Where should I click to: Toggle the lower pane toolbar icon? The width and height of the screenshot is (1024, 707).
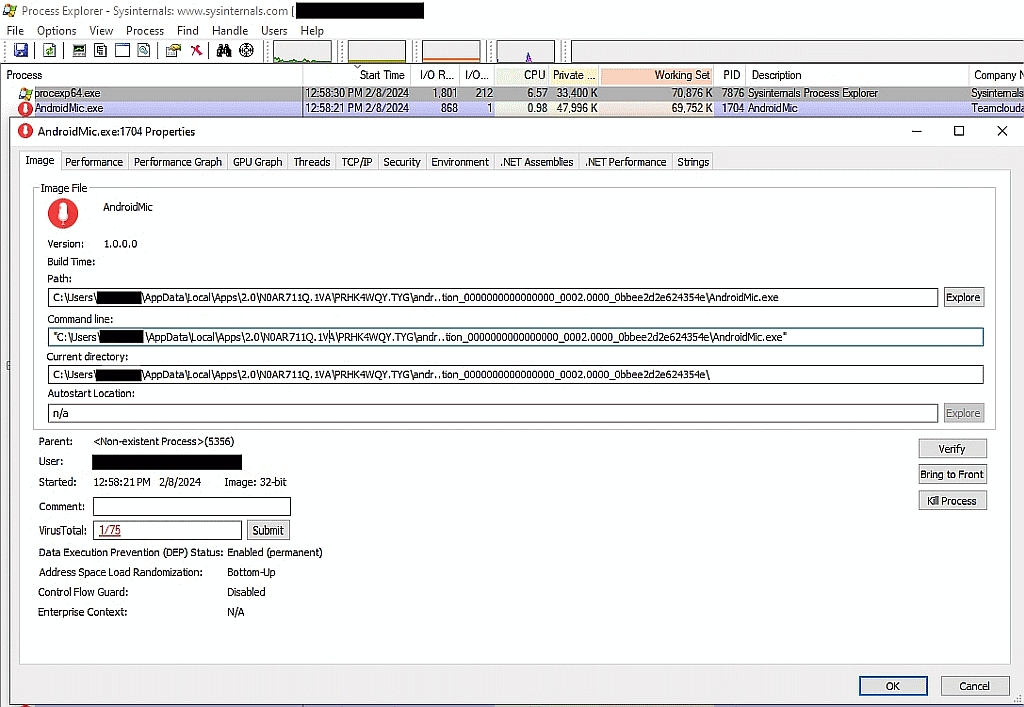(x=122, y=50)
